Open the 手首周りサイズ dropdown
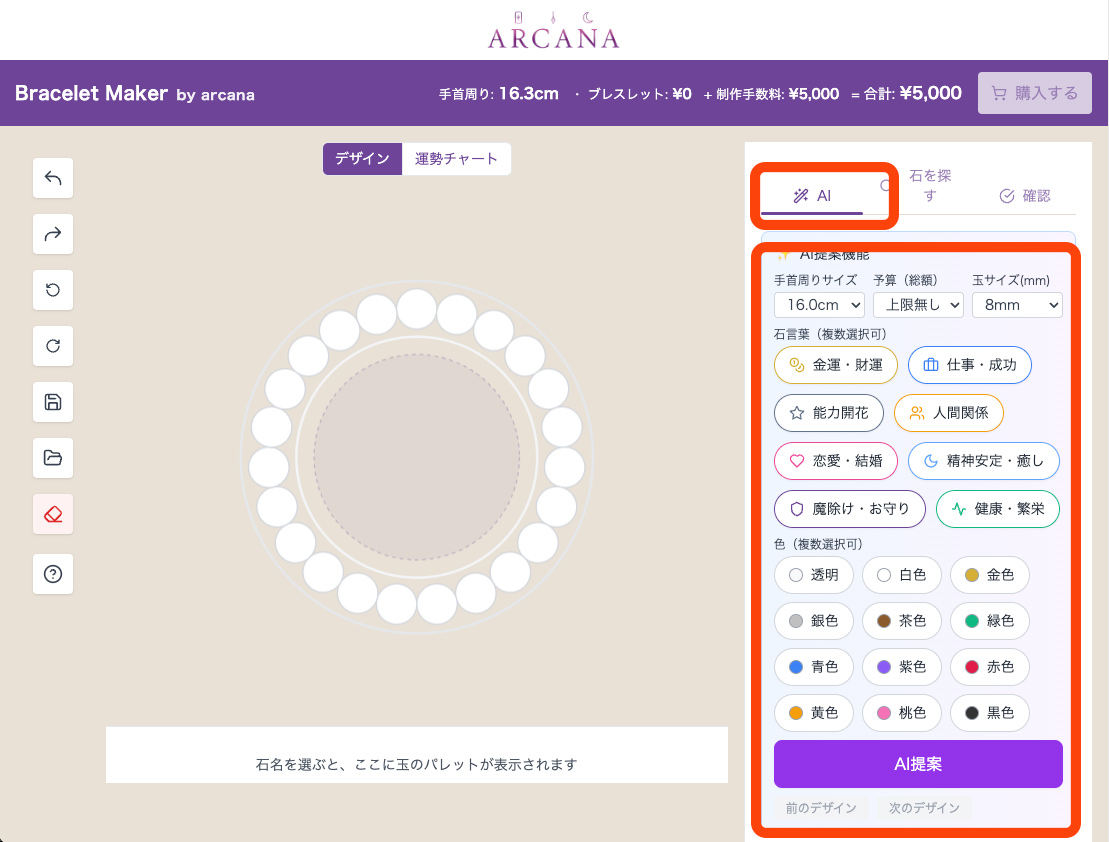The width and height of the screenshot is (1109, 842). pyautogui.click(x=819, y=305)
